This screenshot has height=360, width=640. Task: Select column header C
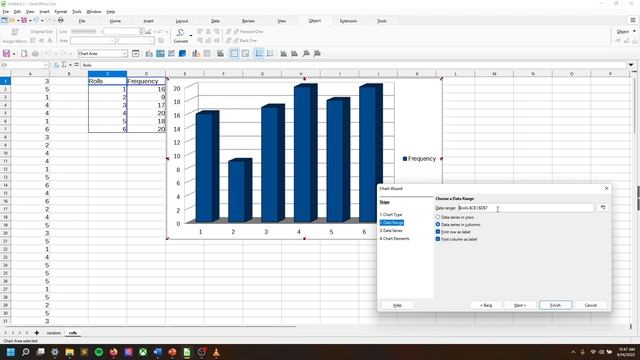(107, 74)
